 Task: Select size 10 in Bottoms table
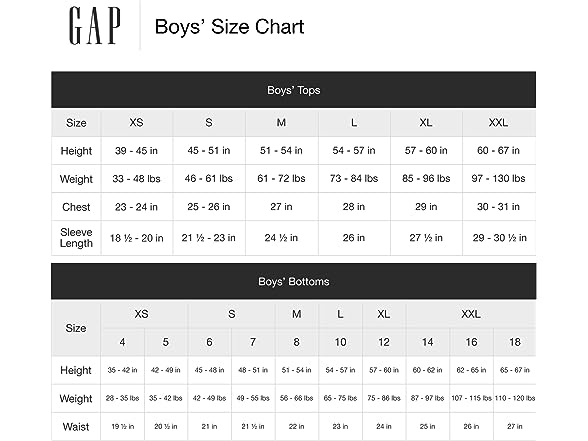[x=340, y=342]
